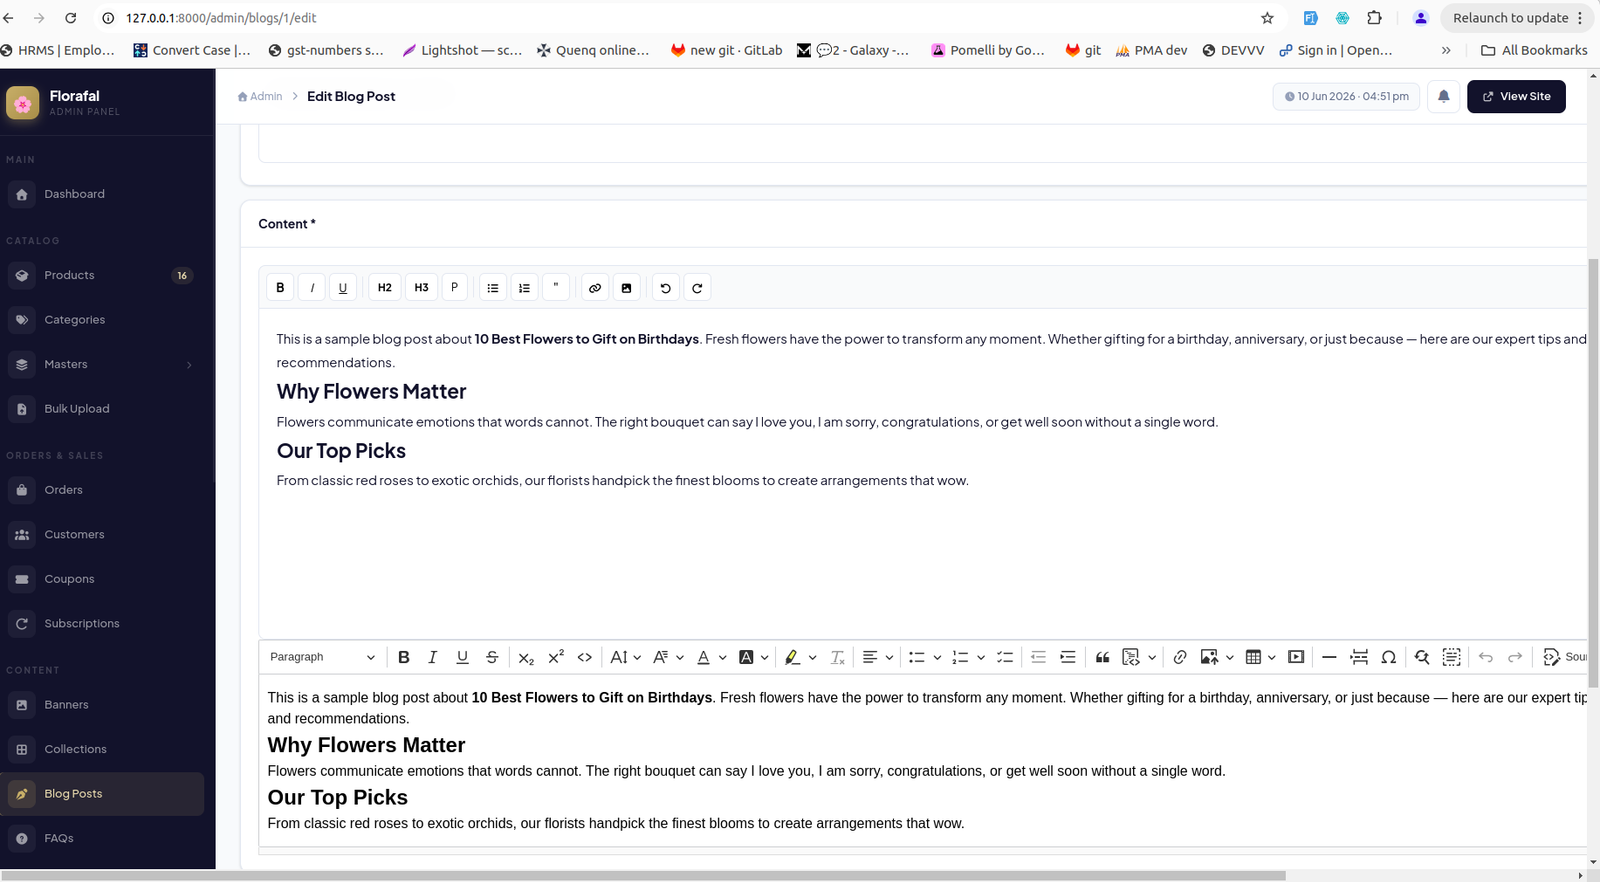Open the Paragraph heading dropdown
Image resolution: width=1600 pixels, height=882 pixels.
[x=322, y=657]
